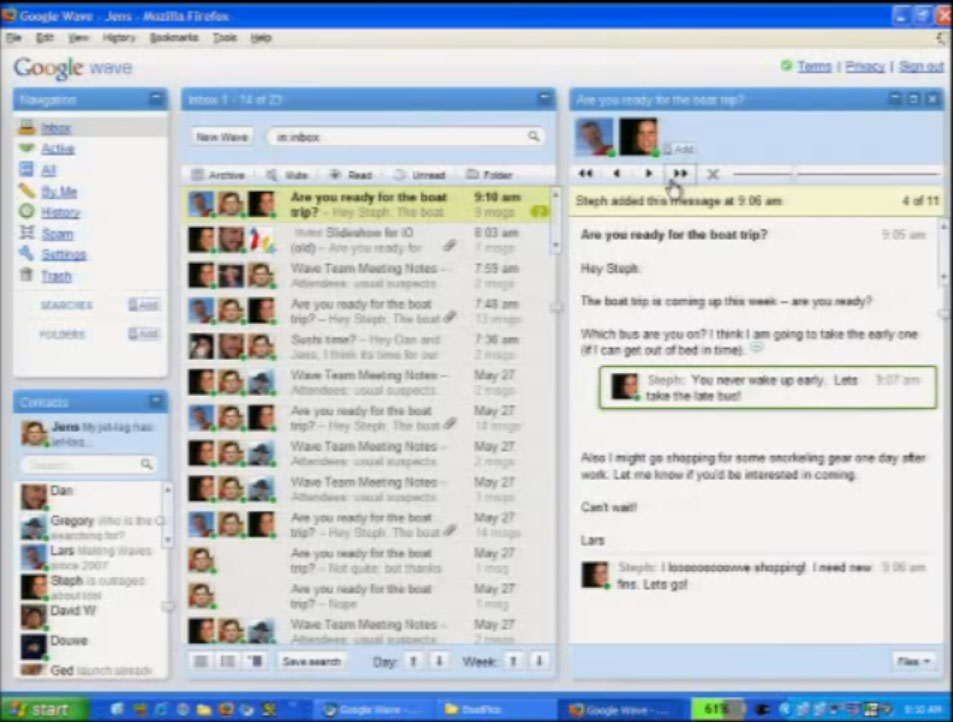Click the Inbox tray icon in navigation
The image size is (953, 722).
tap(27, 128)
